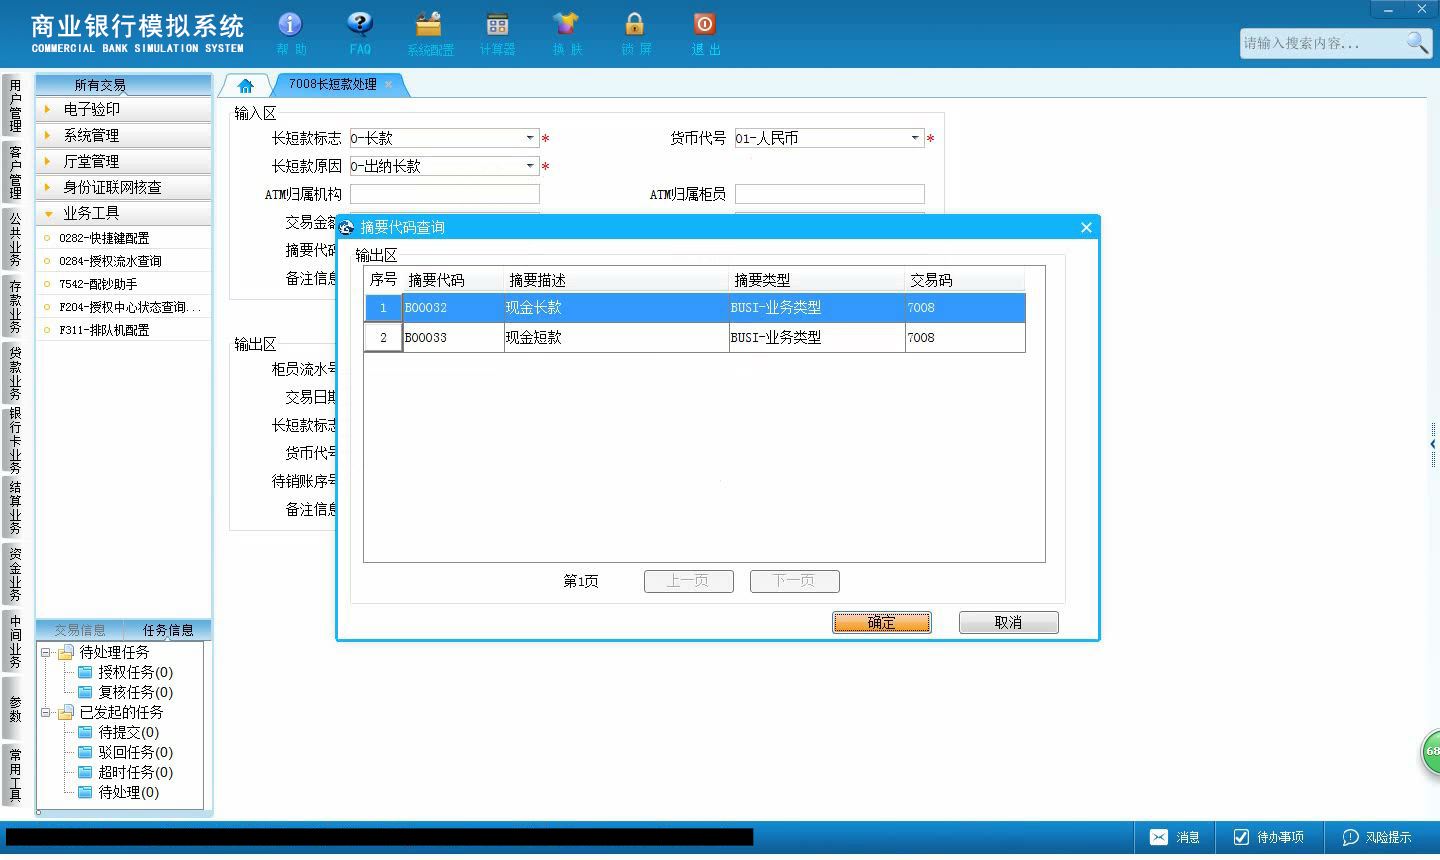The width and height of the screenshot is (1440, 860).
Task: Close the 7008长短款处理 tab
Action: [x=389, y=84]
